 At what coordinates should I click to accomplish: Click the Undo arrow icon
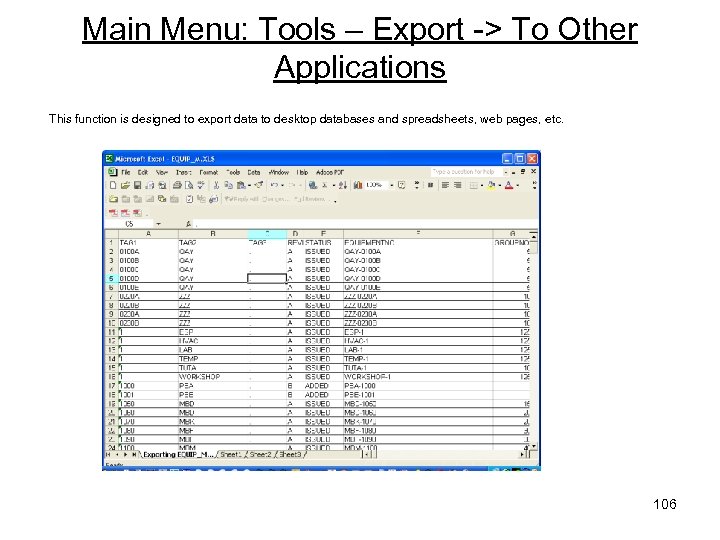tap(274, 185)
